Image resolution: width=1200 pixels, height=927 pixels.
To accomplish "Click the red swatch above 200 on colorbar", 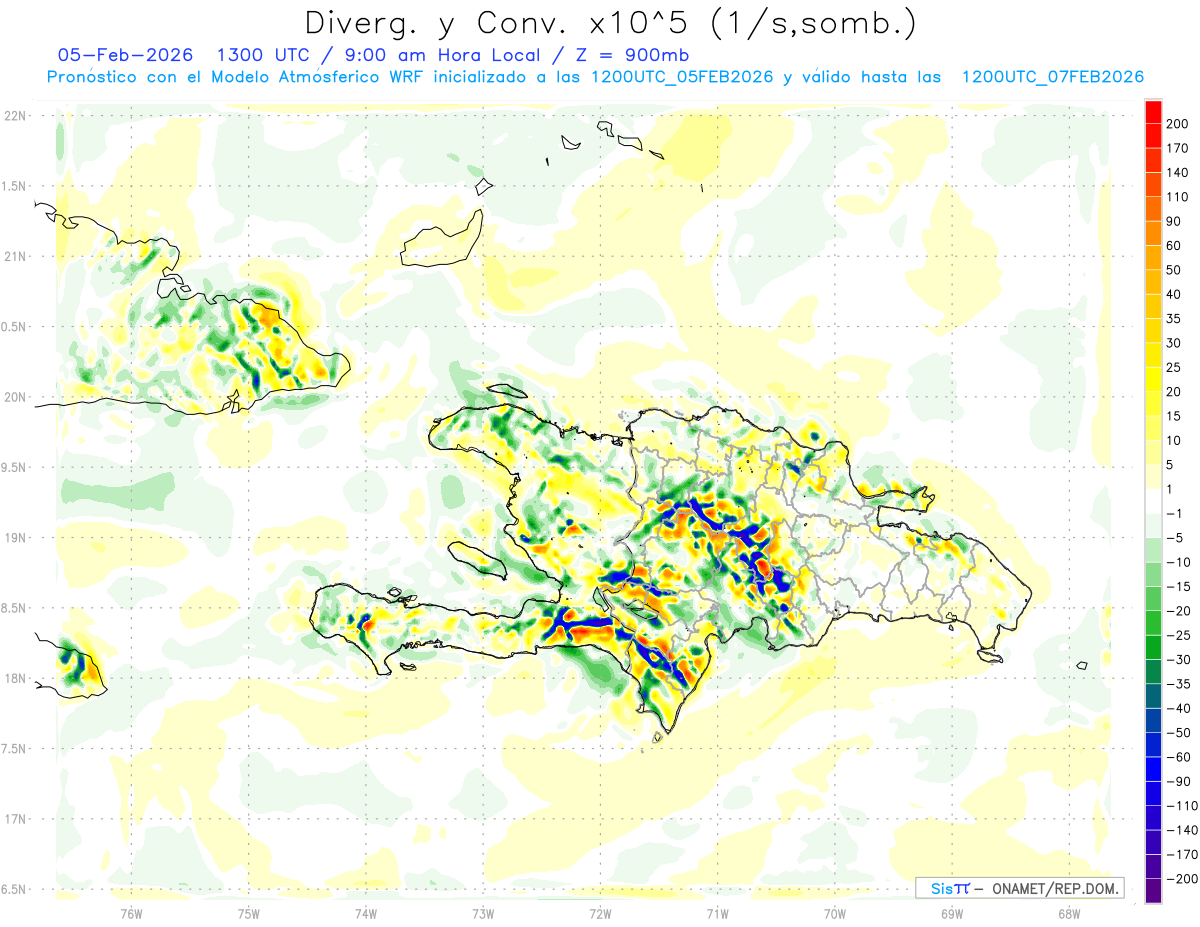I will (x=1153, y=112).
